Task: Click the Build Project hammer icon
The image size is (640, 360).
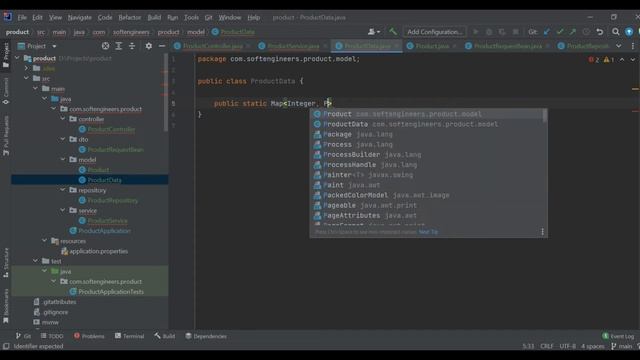Action: pyautogui.click(x=393, y=31)
